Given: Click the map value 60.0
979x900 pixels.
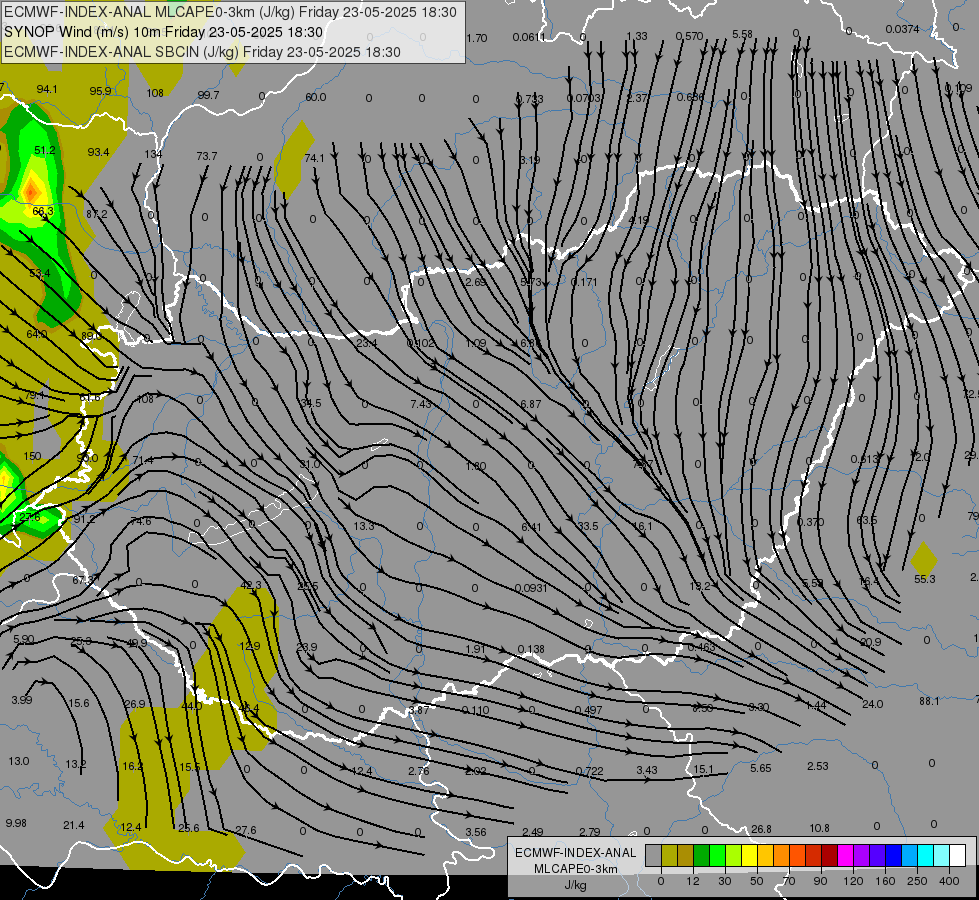Looking at the screenshot, I should (316, 97).
